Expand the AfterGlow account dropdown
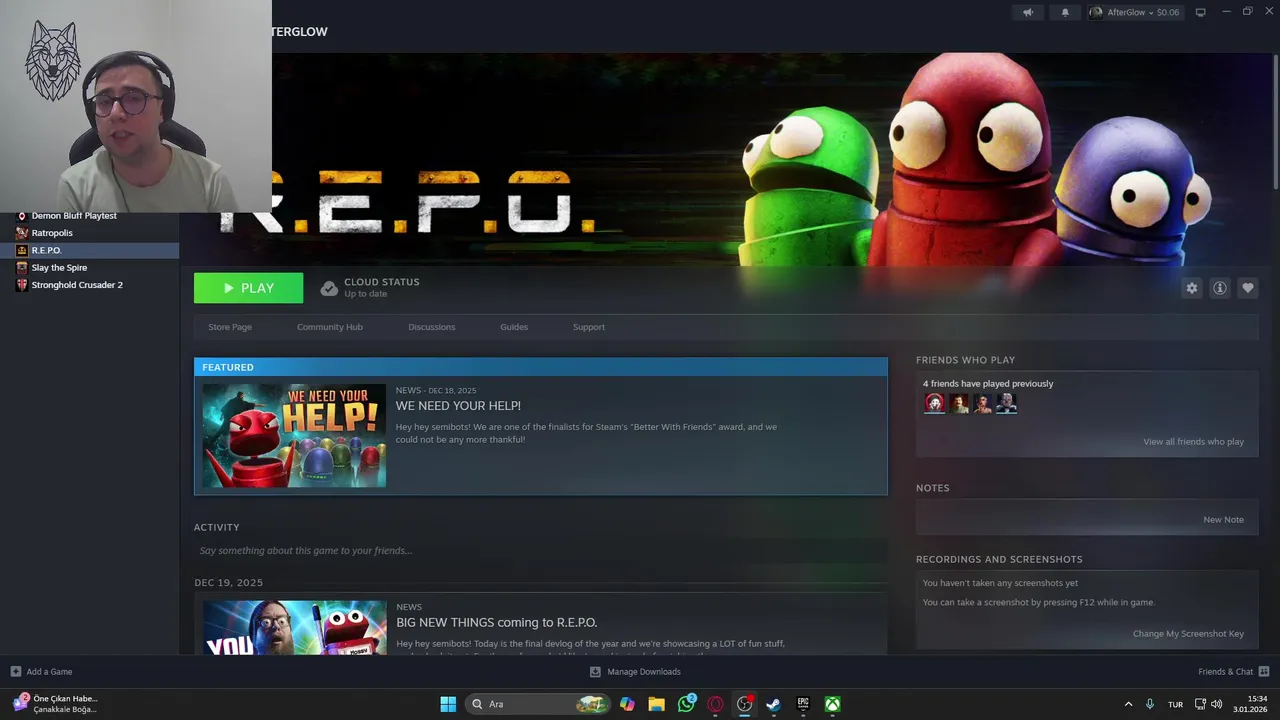1280x720 pixels. tap(1134, 12)
